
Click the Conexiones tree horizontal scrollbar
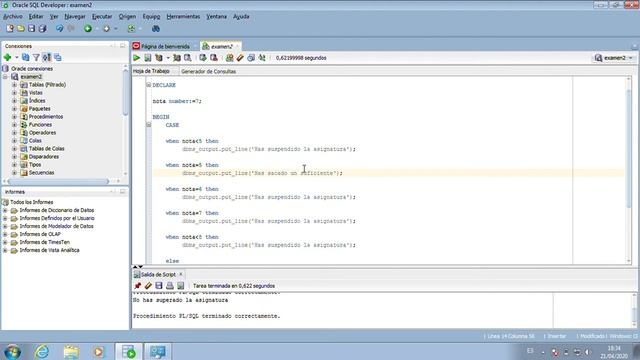tap(58, 181)
